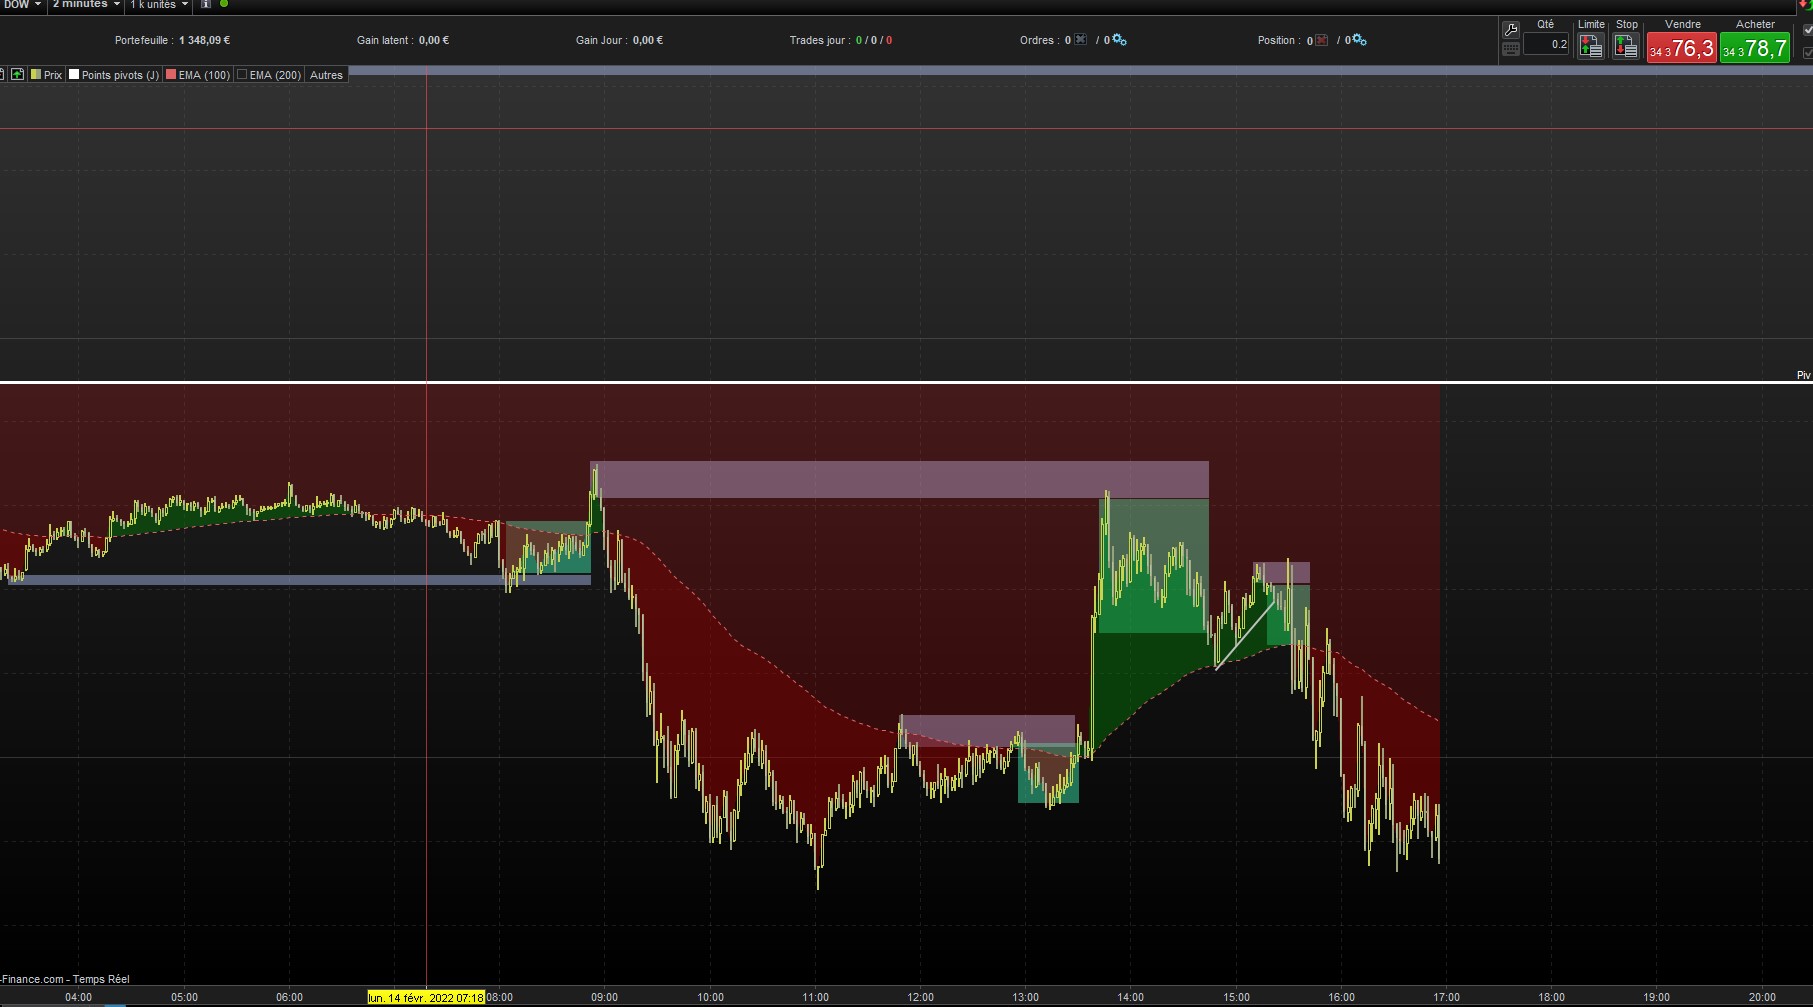
Task: Click the keyboard icon below the wrench
Action: click(x=1511, y=49)
